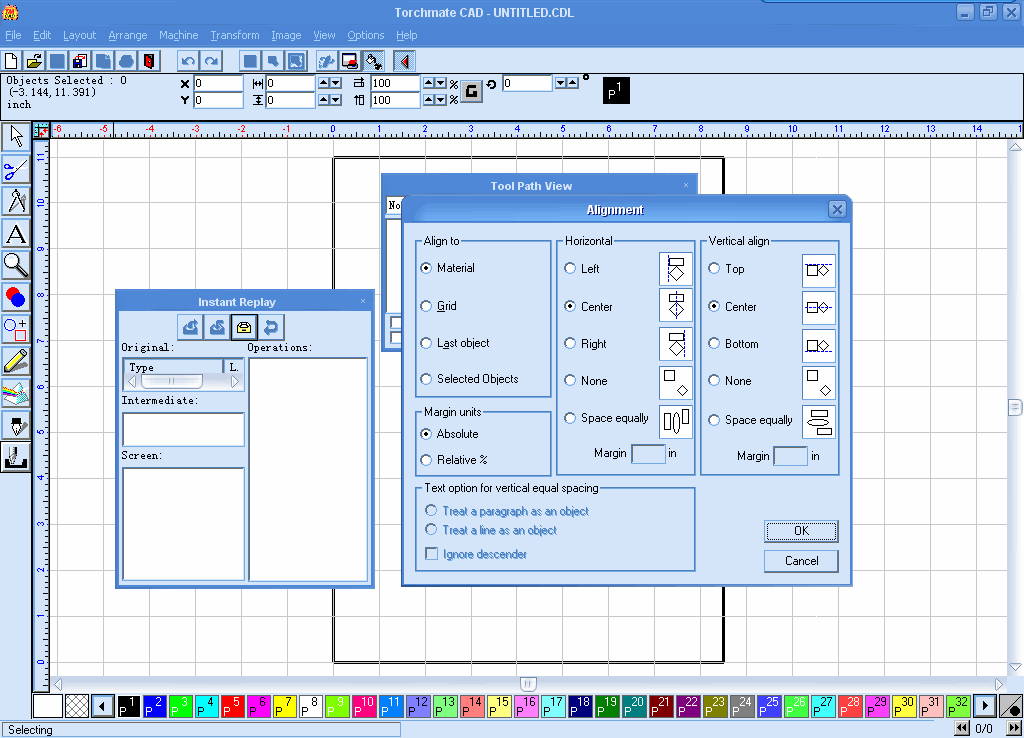Select Grid in Align to group
This screenshot has height=738, width=1024.
pyautogui.click(x=439, y=306)
